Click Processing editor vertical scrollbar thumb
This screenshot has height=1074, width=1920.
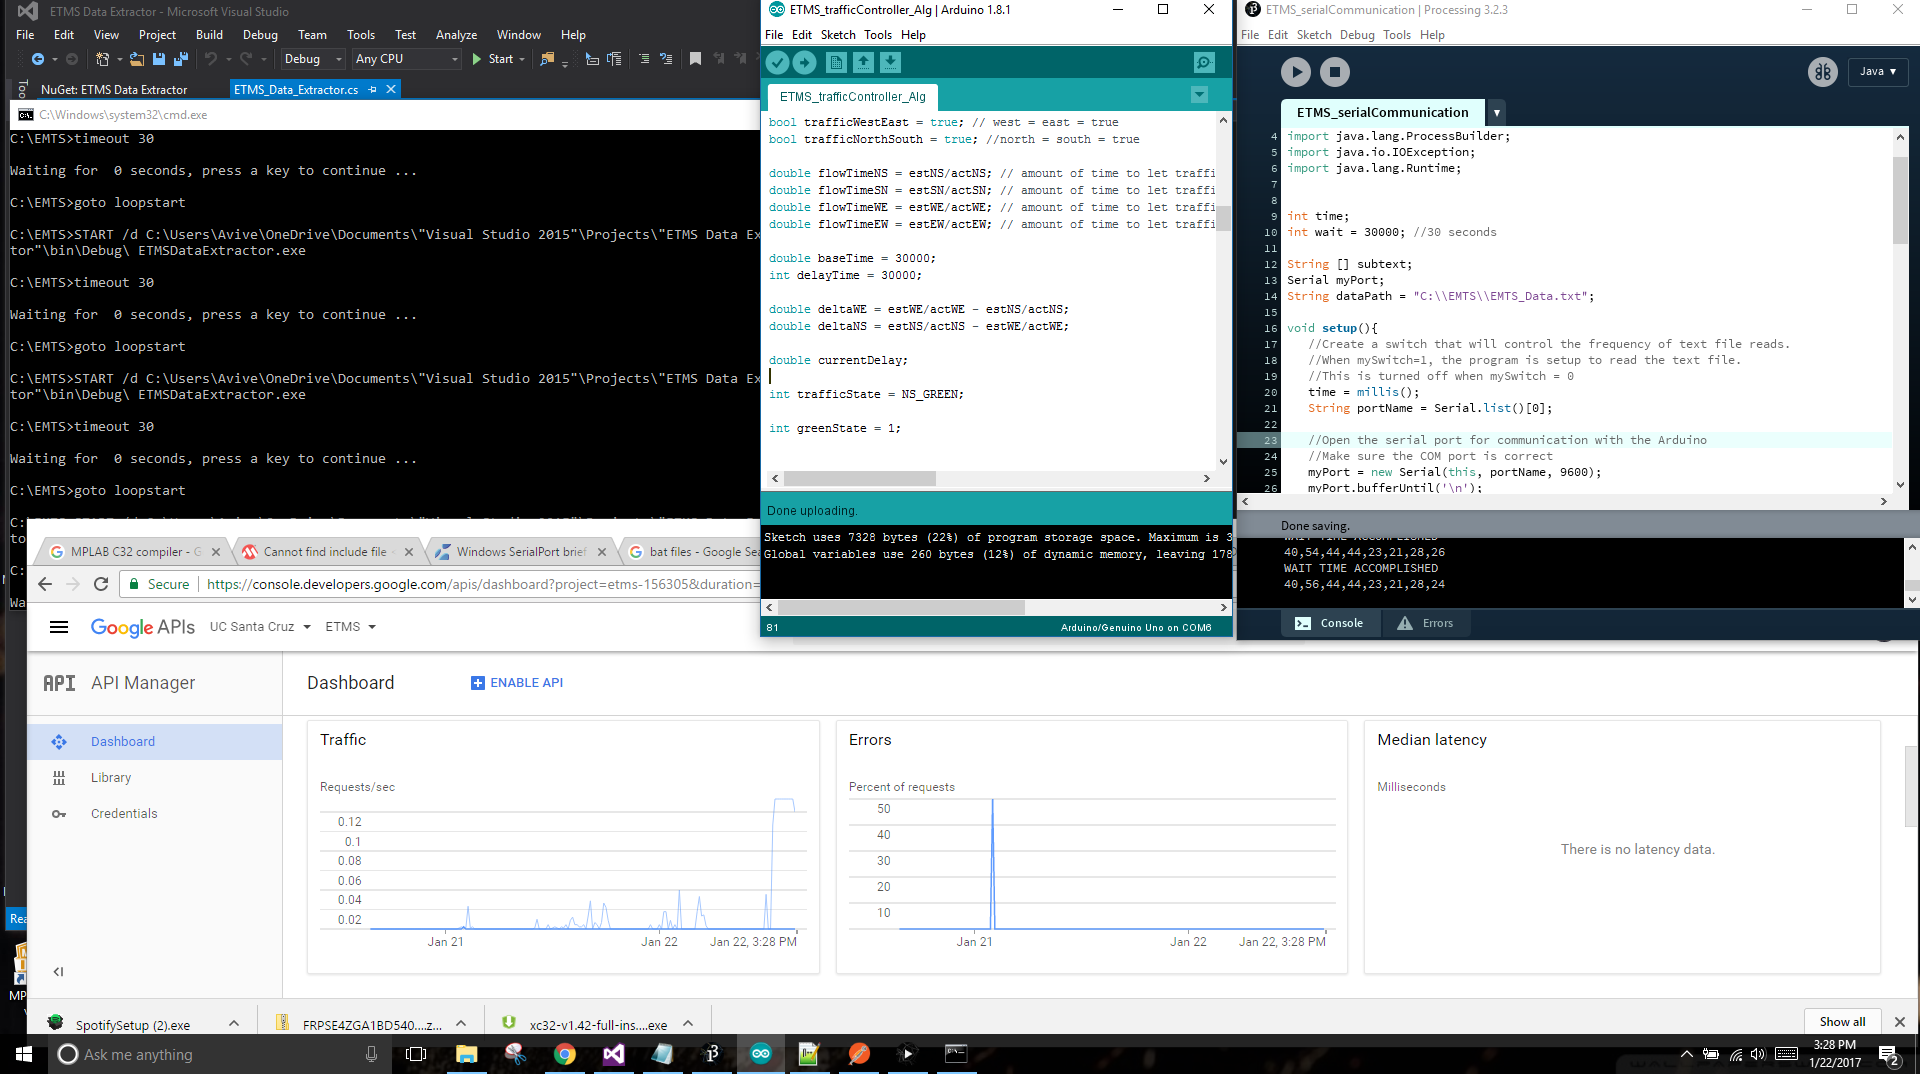(1900, 200)
